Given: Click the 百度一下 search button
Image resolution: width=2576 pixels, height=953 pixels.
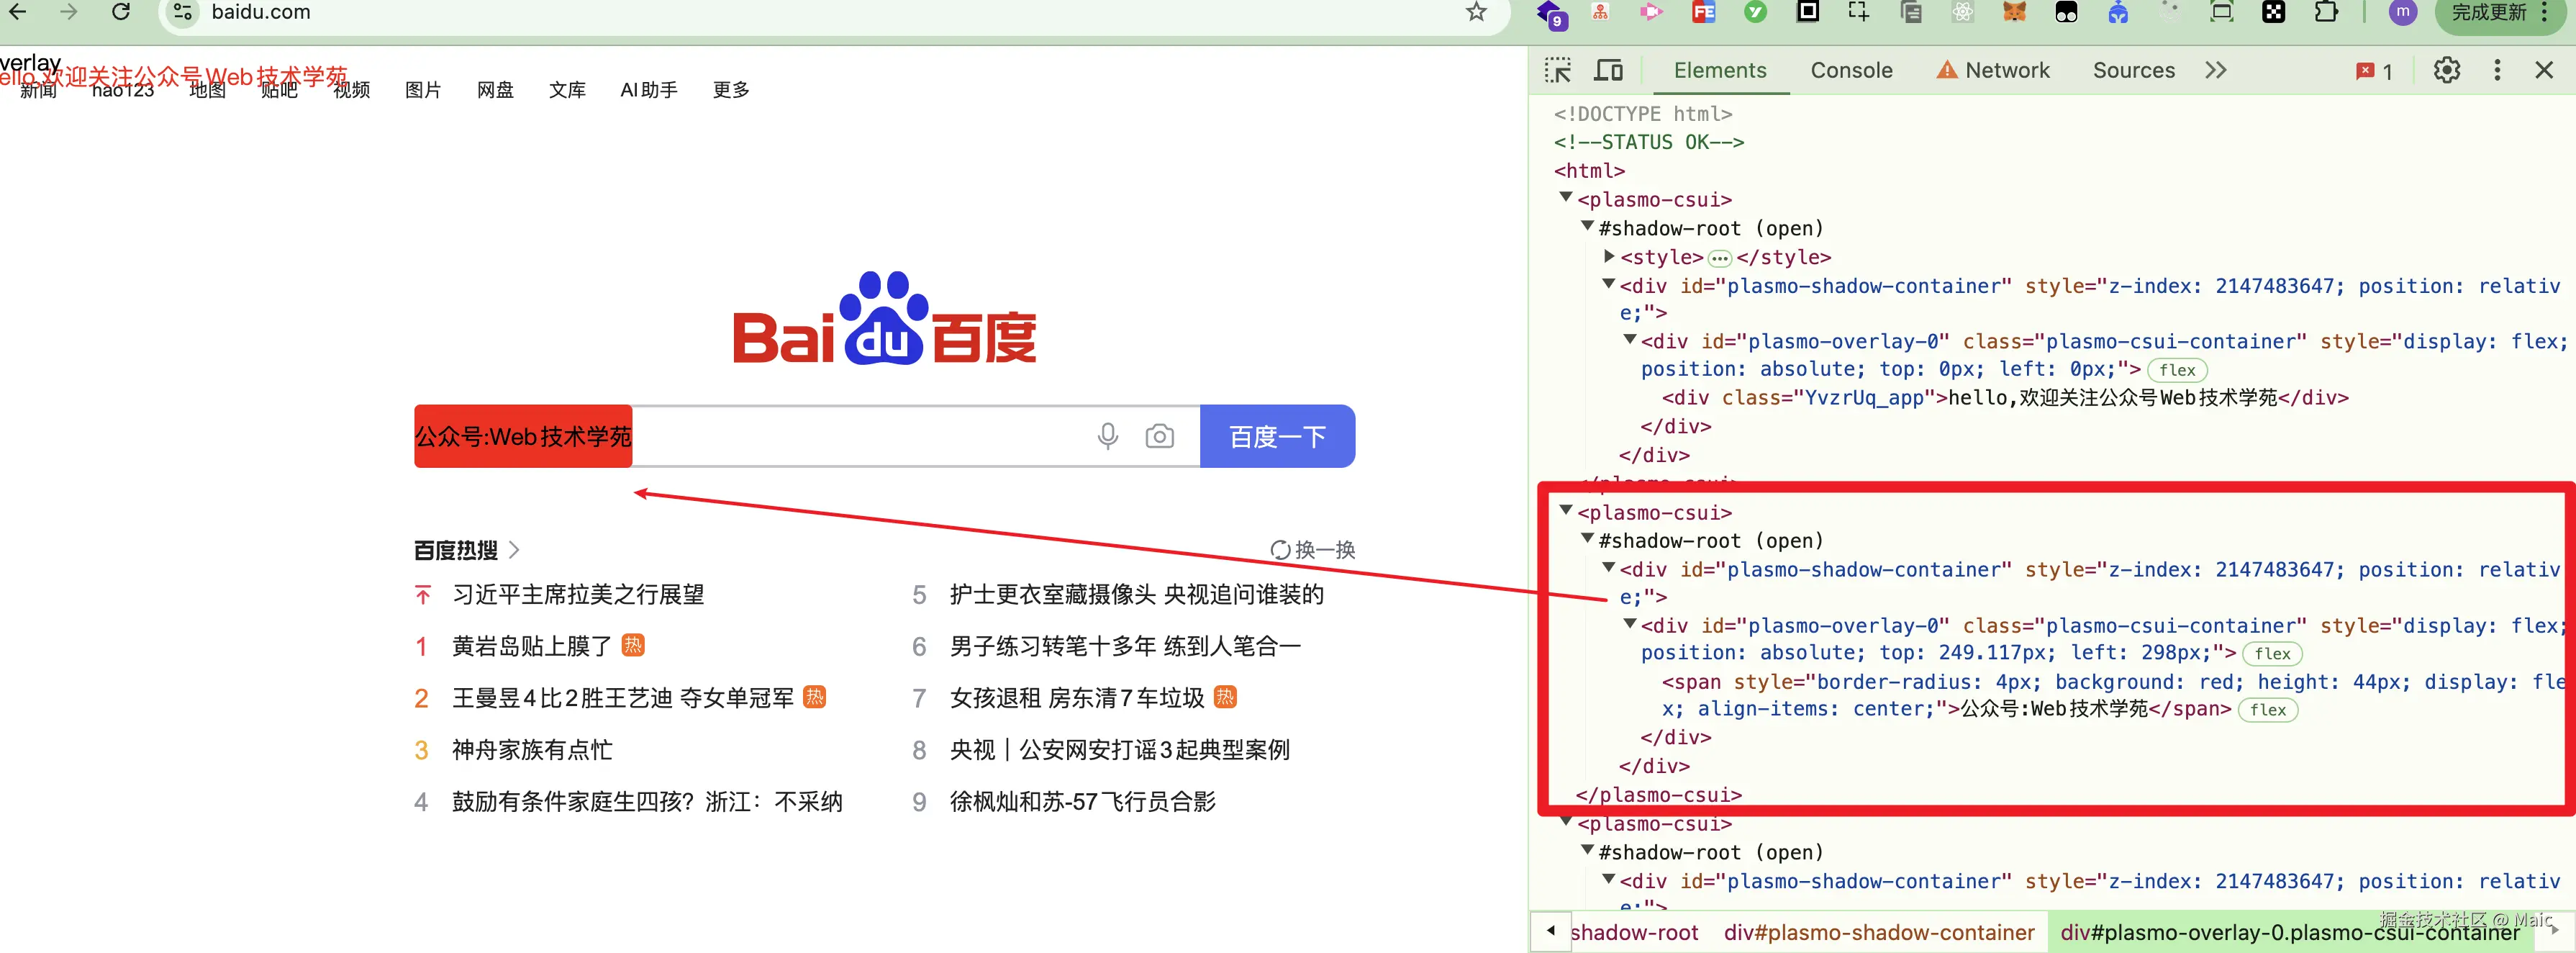Looking at the screenshot, I should pyautogui.click(x=1277, y=436).
